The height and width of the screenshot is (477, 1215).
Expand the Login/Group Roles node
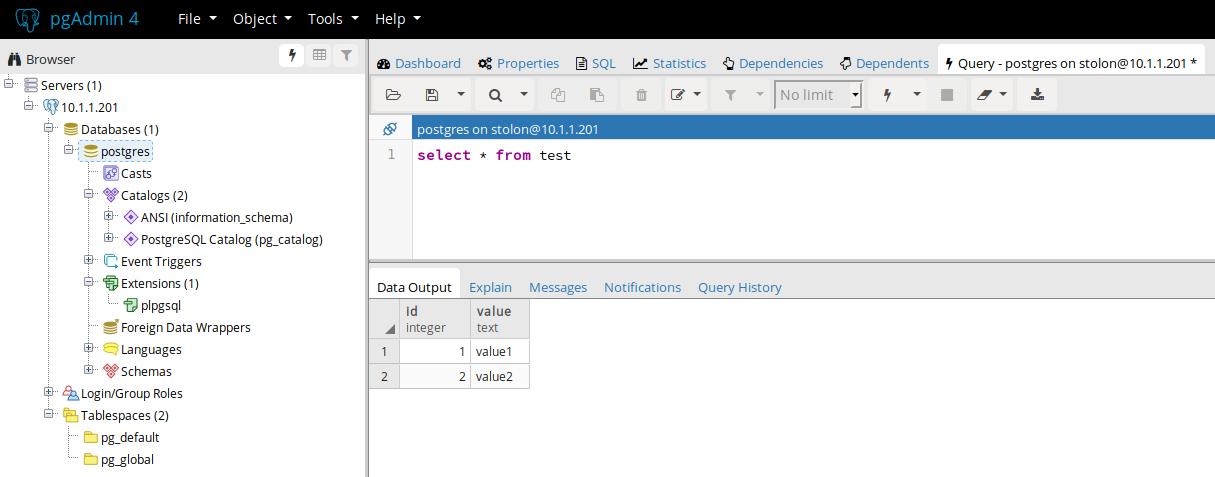tap(49, 392)
